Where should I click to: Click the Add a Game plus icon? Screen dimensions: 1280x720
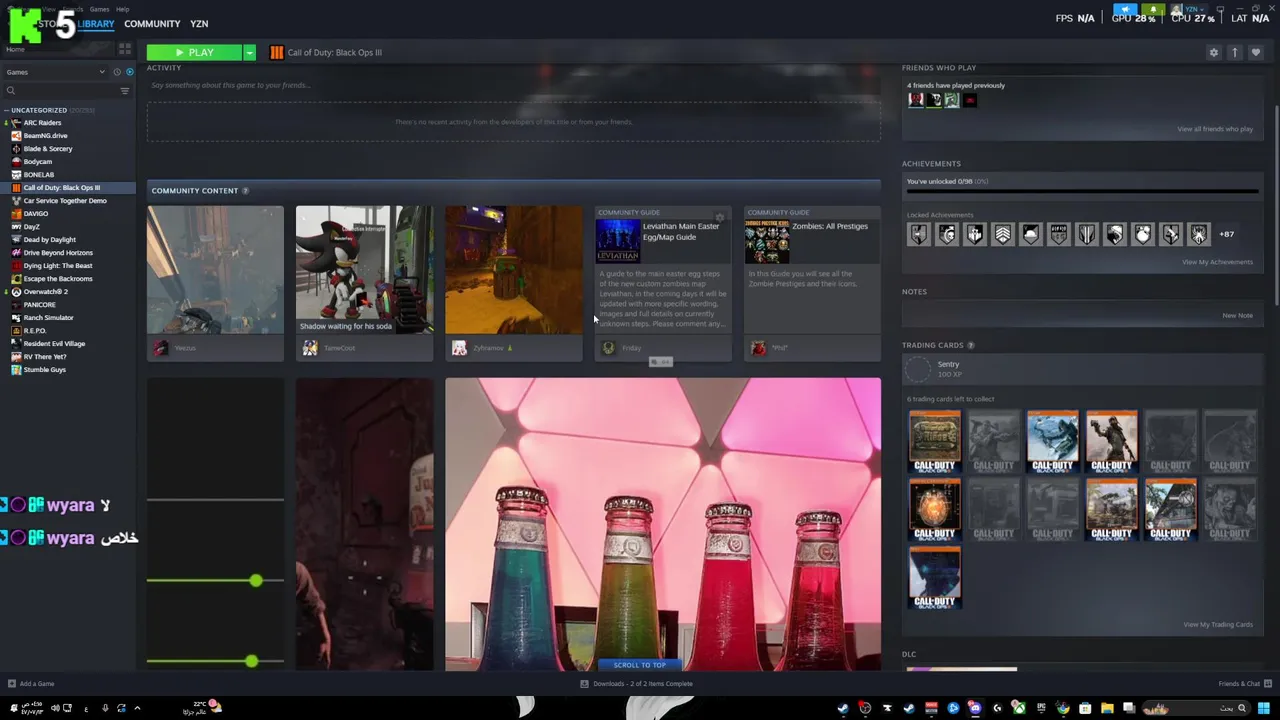(12, 684)
